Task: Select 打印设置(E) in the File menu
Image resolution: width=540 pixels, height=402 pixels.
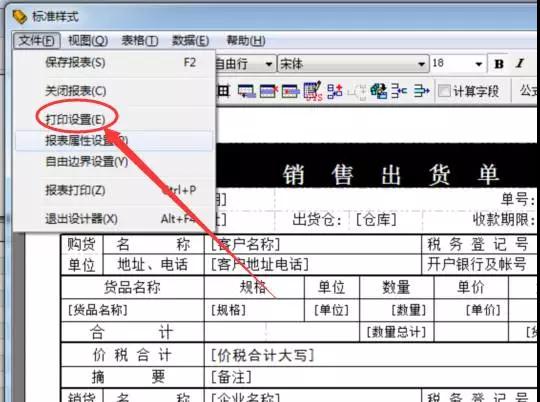Action: pyautogui.click(x=75, y=120)
